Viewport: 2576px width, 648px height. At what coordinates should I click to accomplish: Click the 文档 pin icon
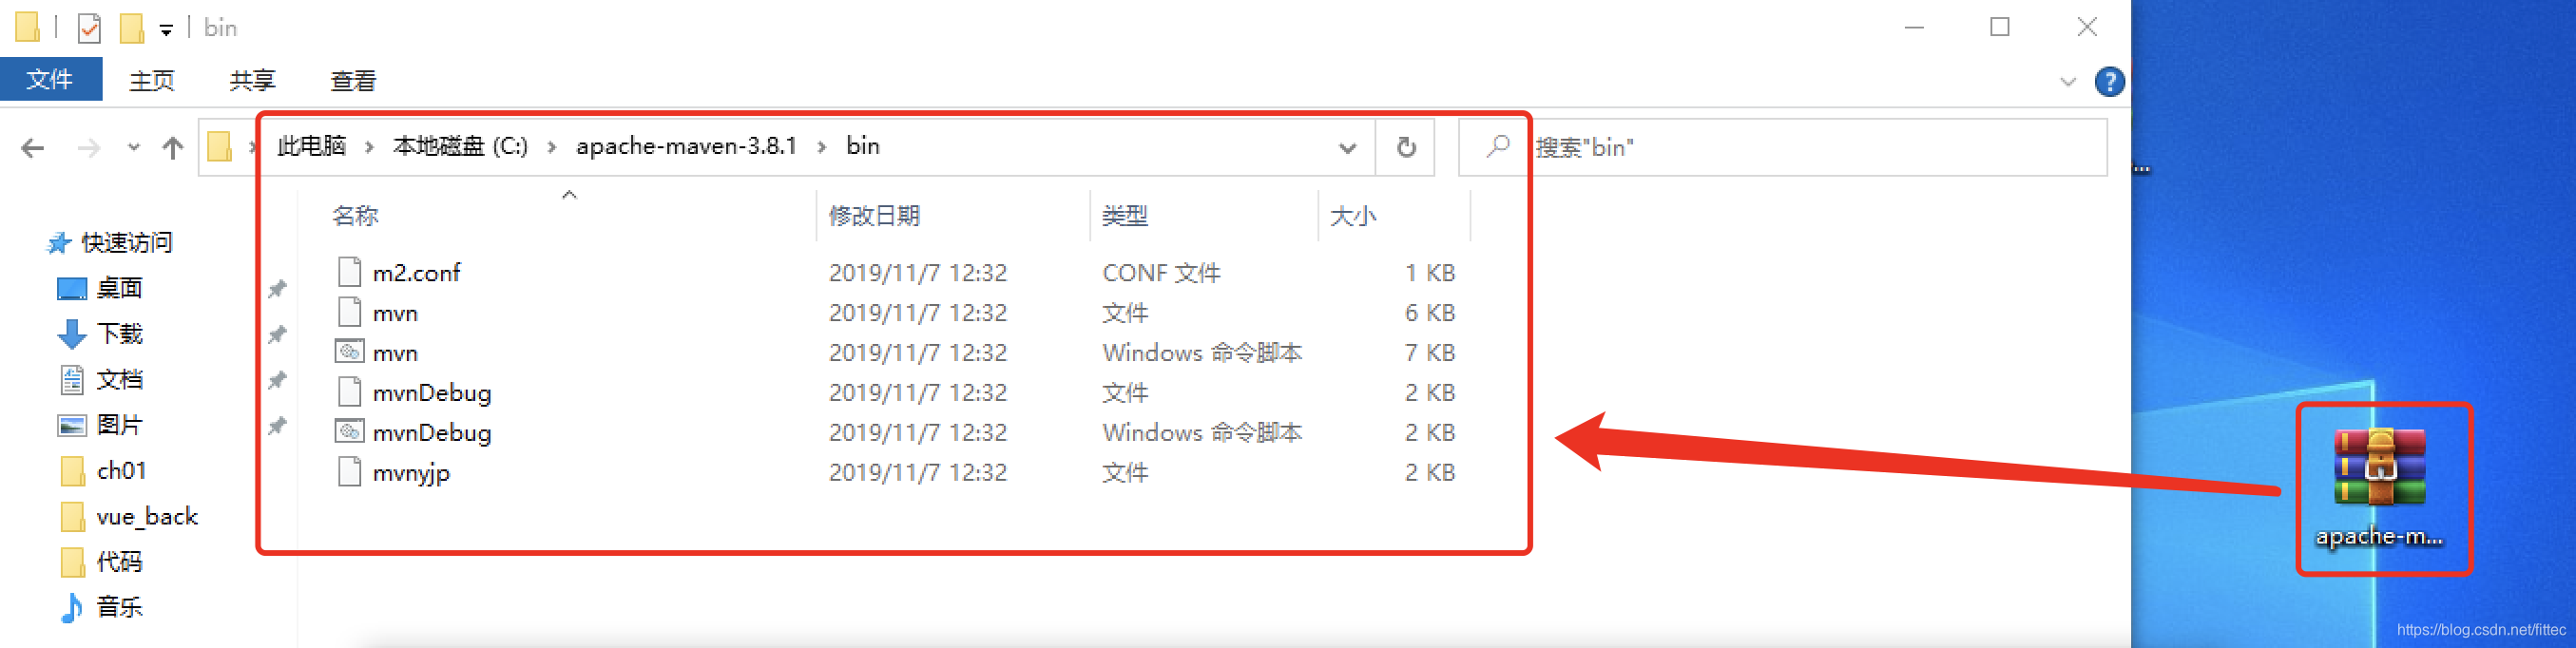coord(277,380)
